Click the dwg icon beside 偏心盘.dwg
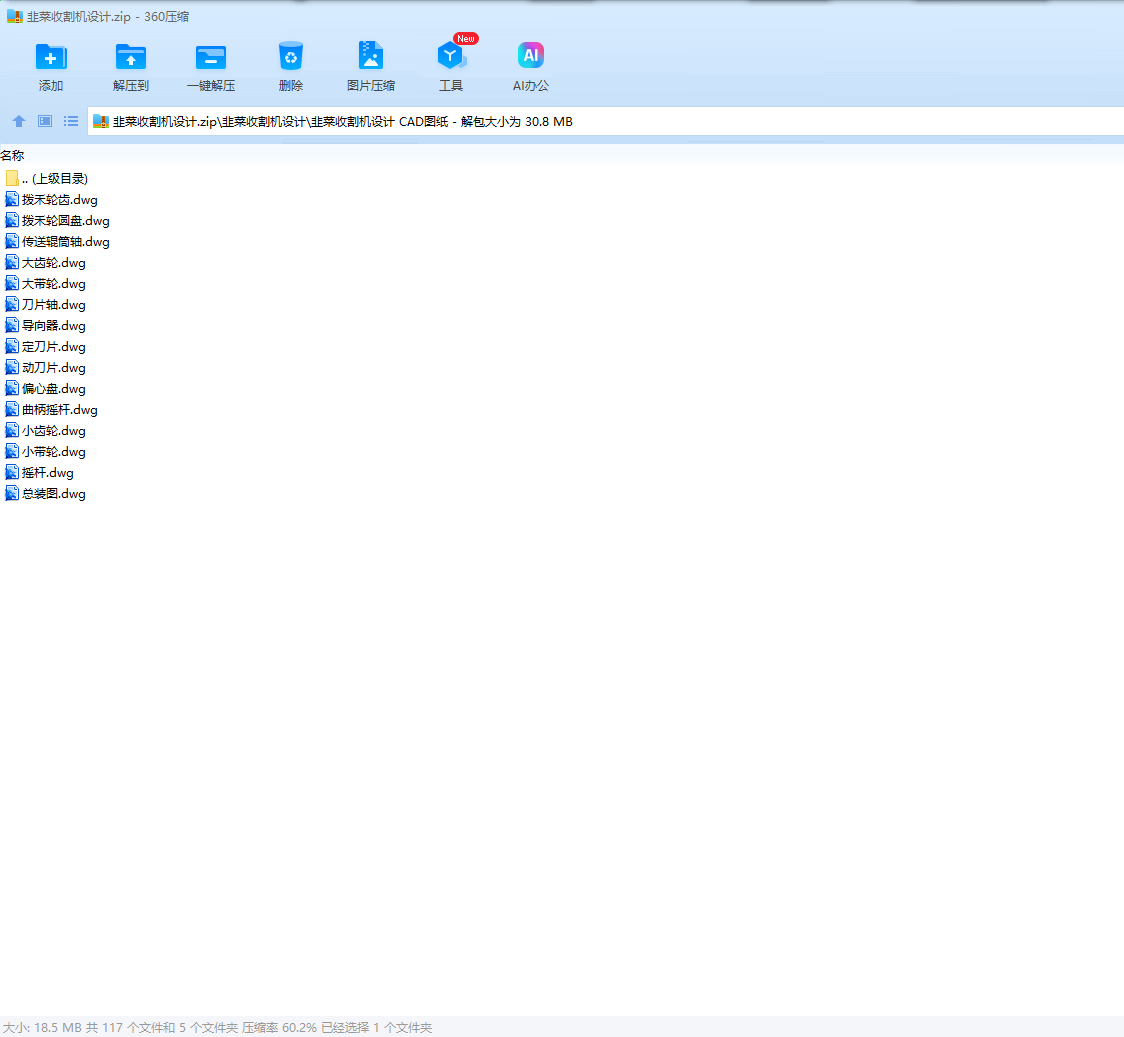Screen dimensions: 1124x1037 click(x=12, y=388)
